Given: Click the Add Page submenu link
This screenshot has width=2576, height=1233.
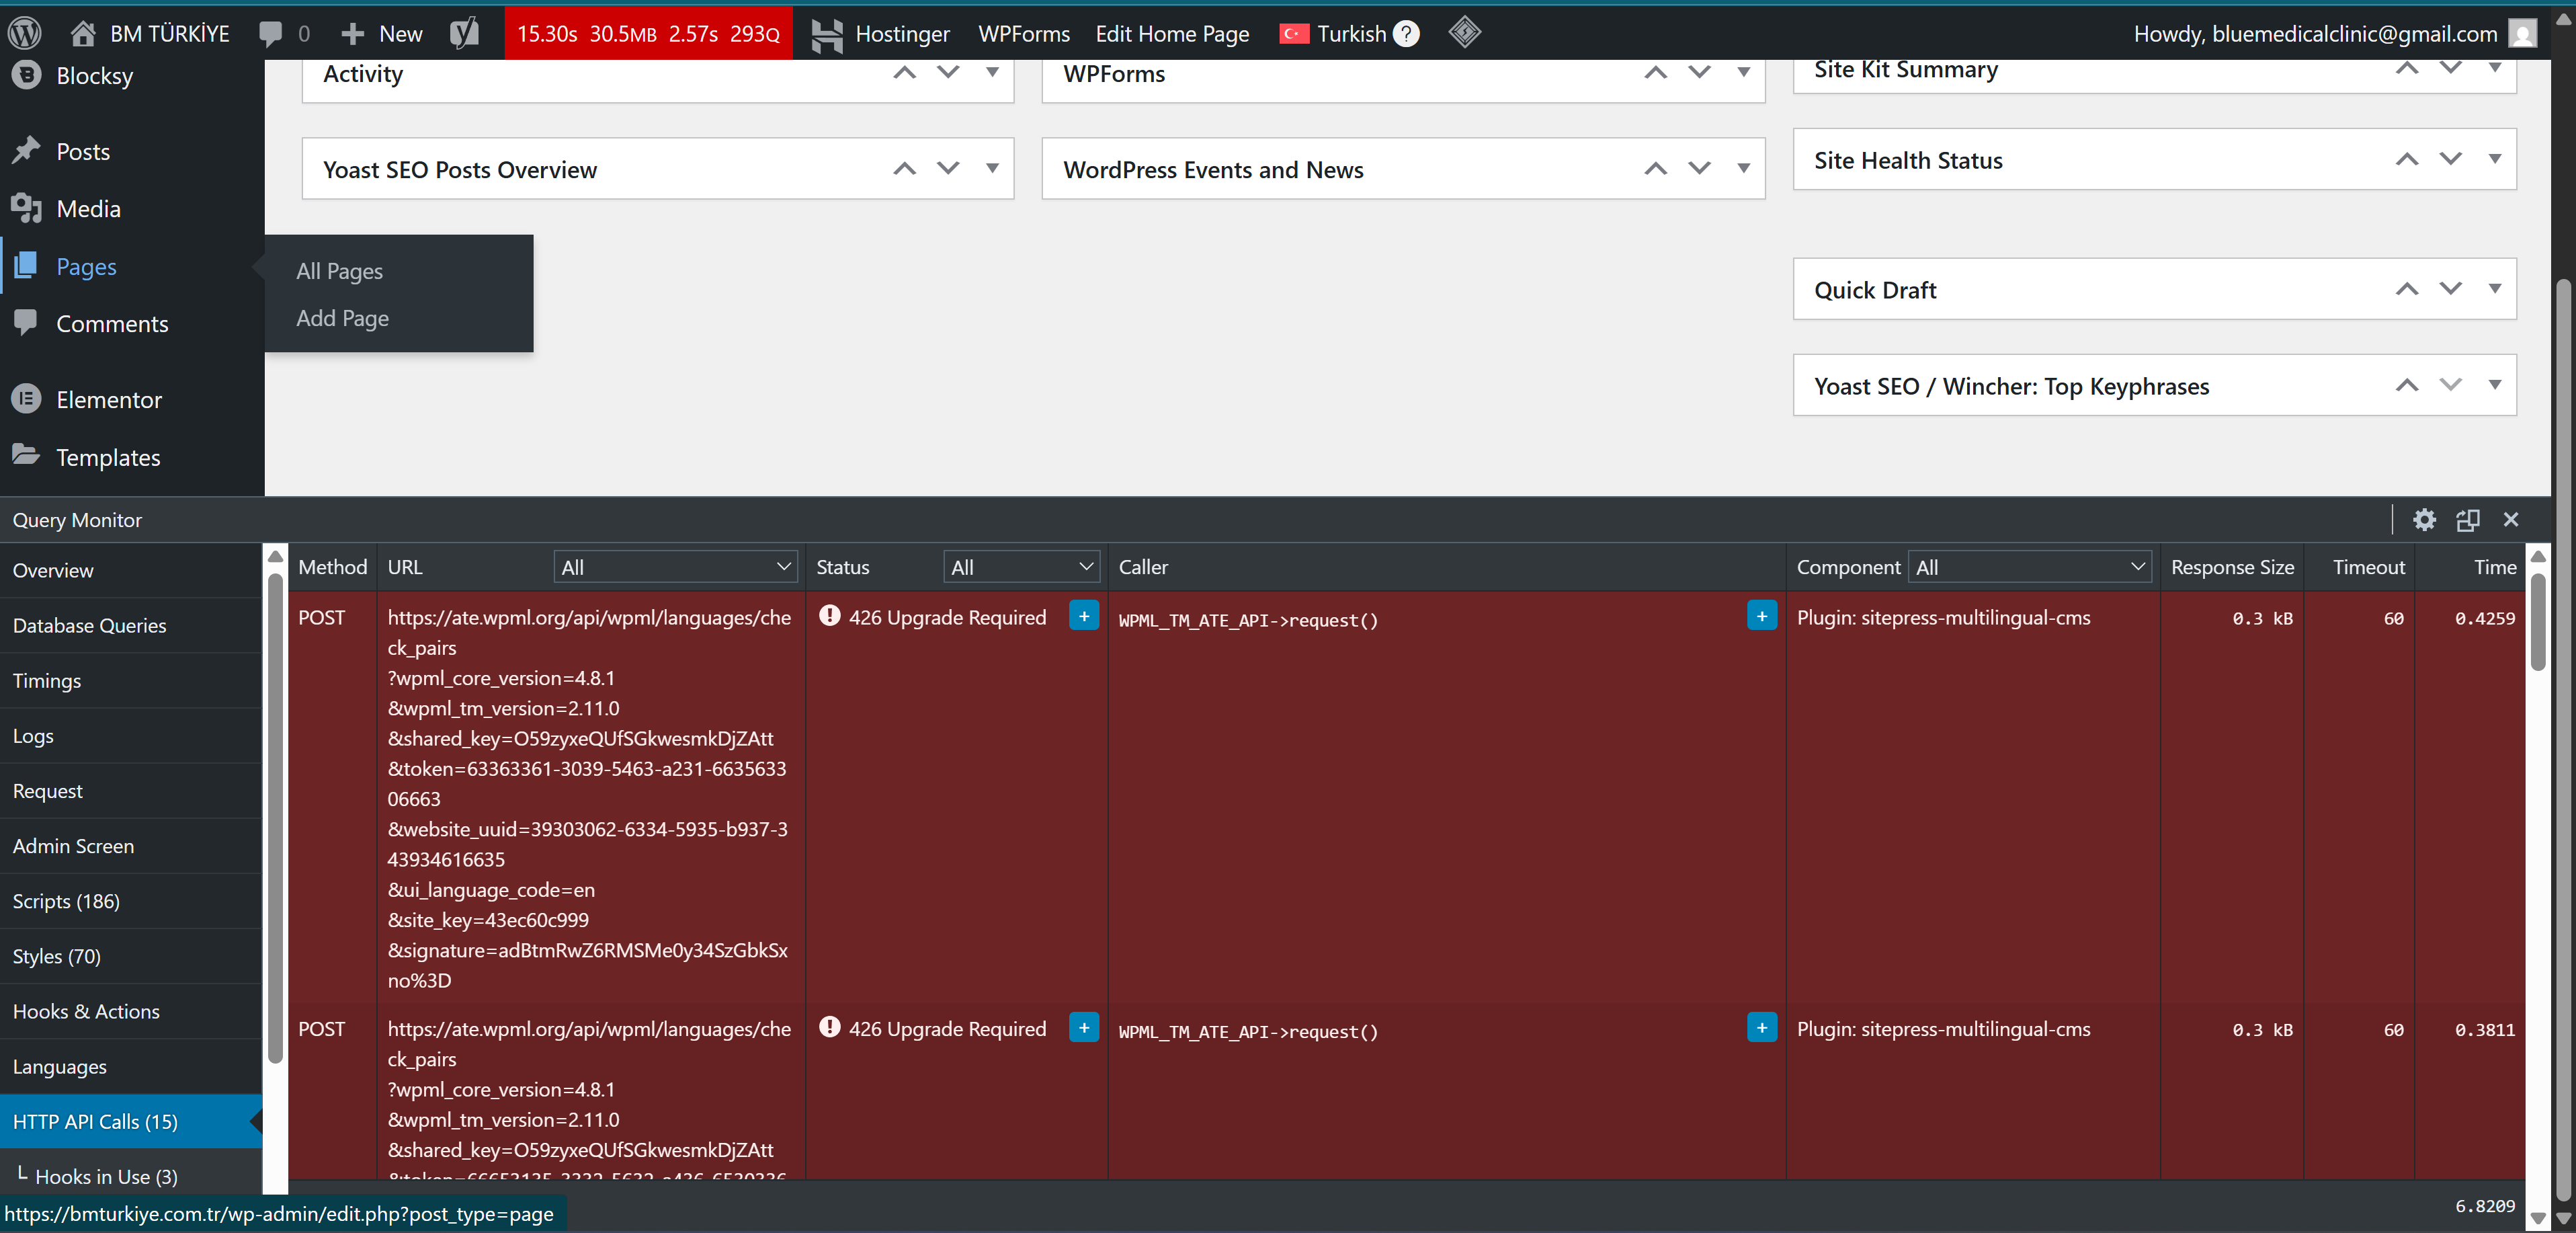Looking at the screenshot, I should [x=342, y=318].
